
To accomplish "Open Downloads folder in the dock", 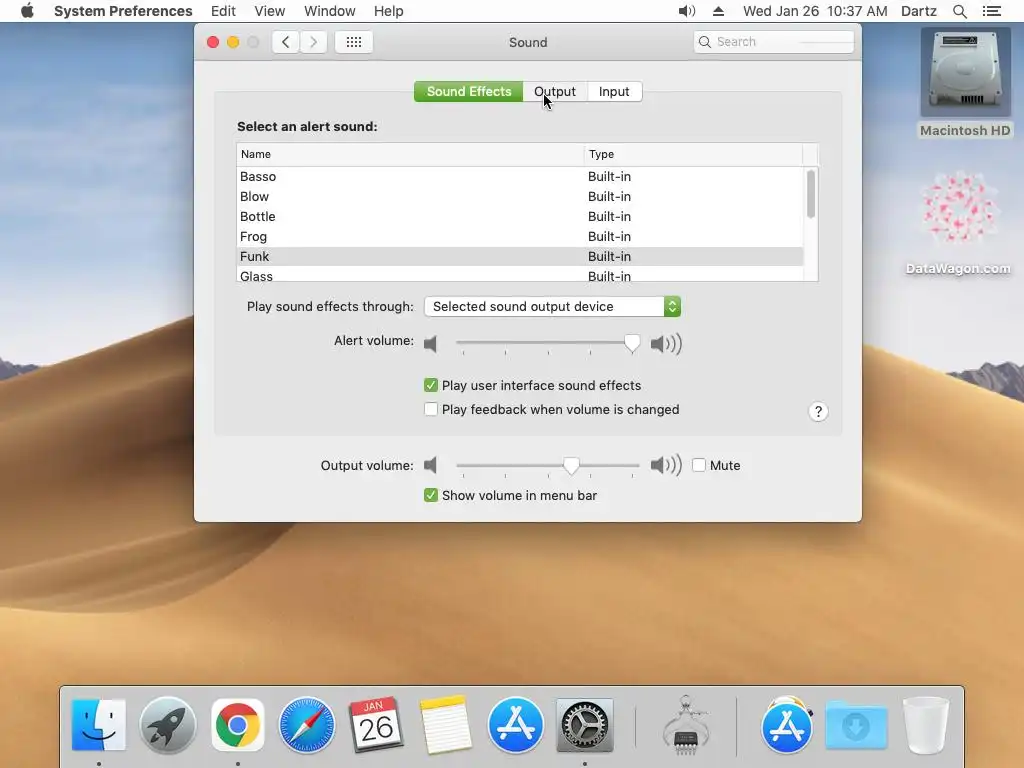I will (x=856, y=725).
